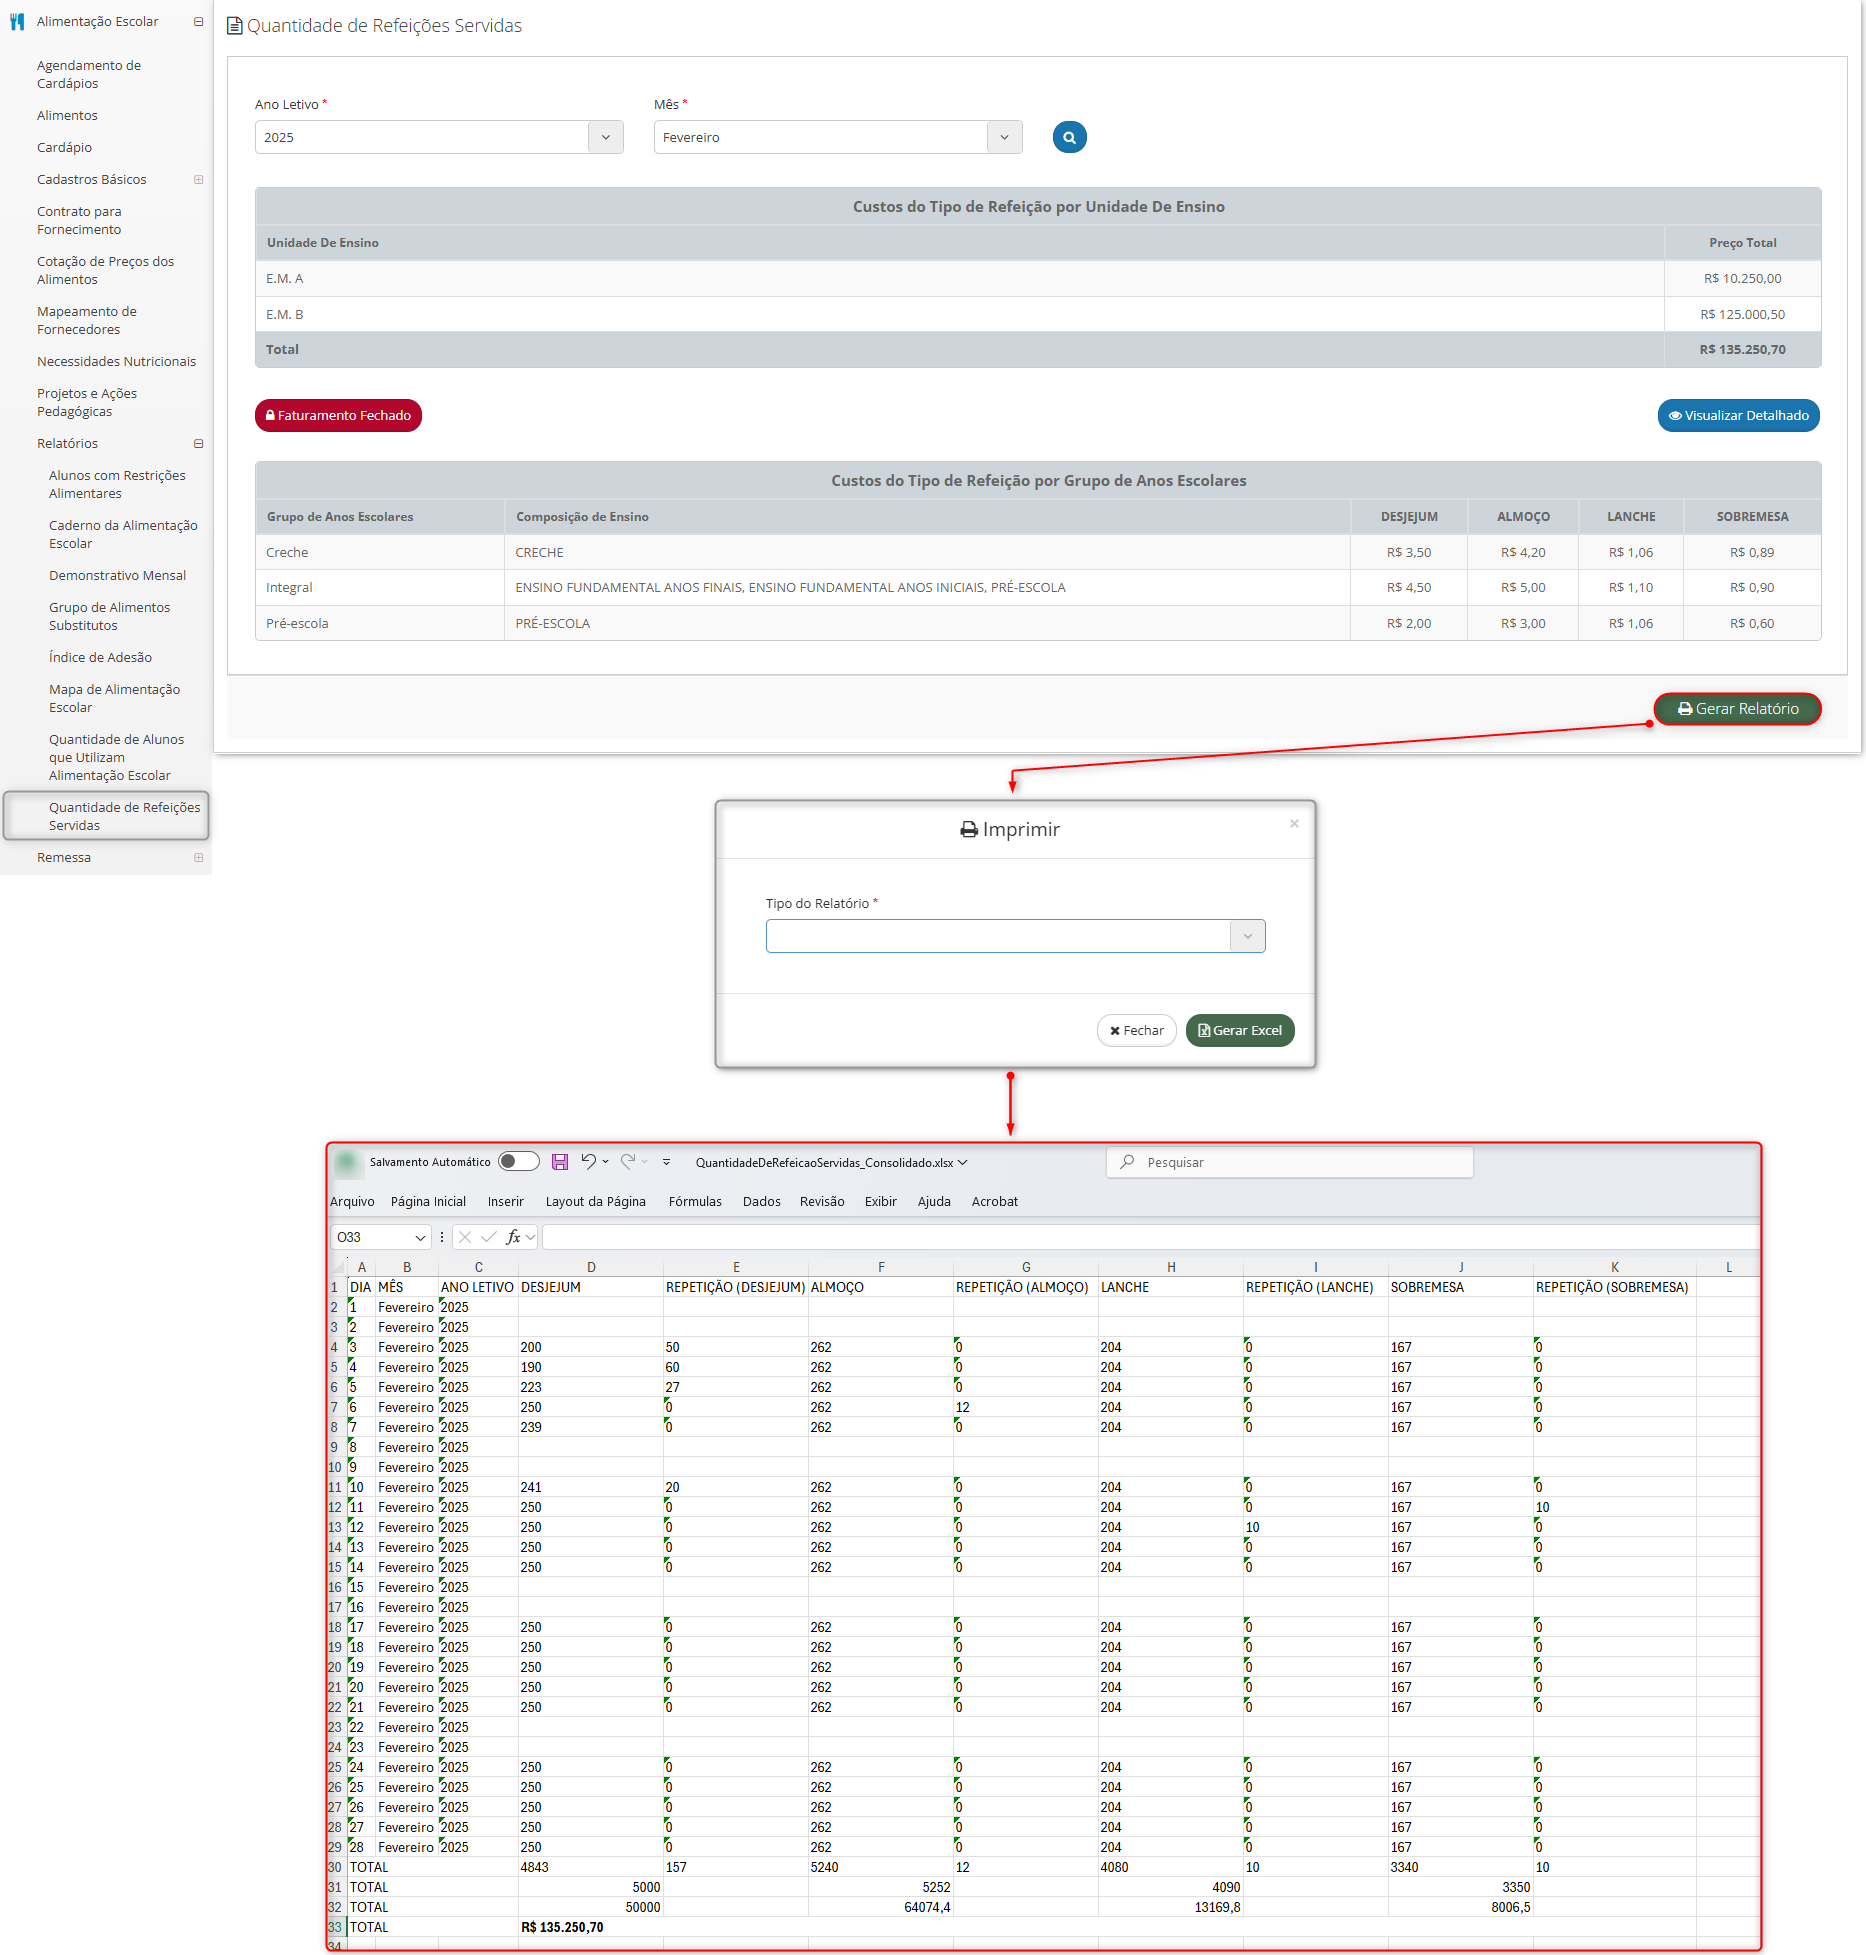Click the Excel save disk icon

click(x=560, y=1161)
